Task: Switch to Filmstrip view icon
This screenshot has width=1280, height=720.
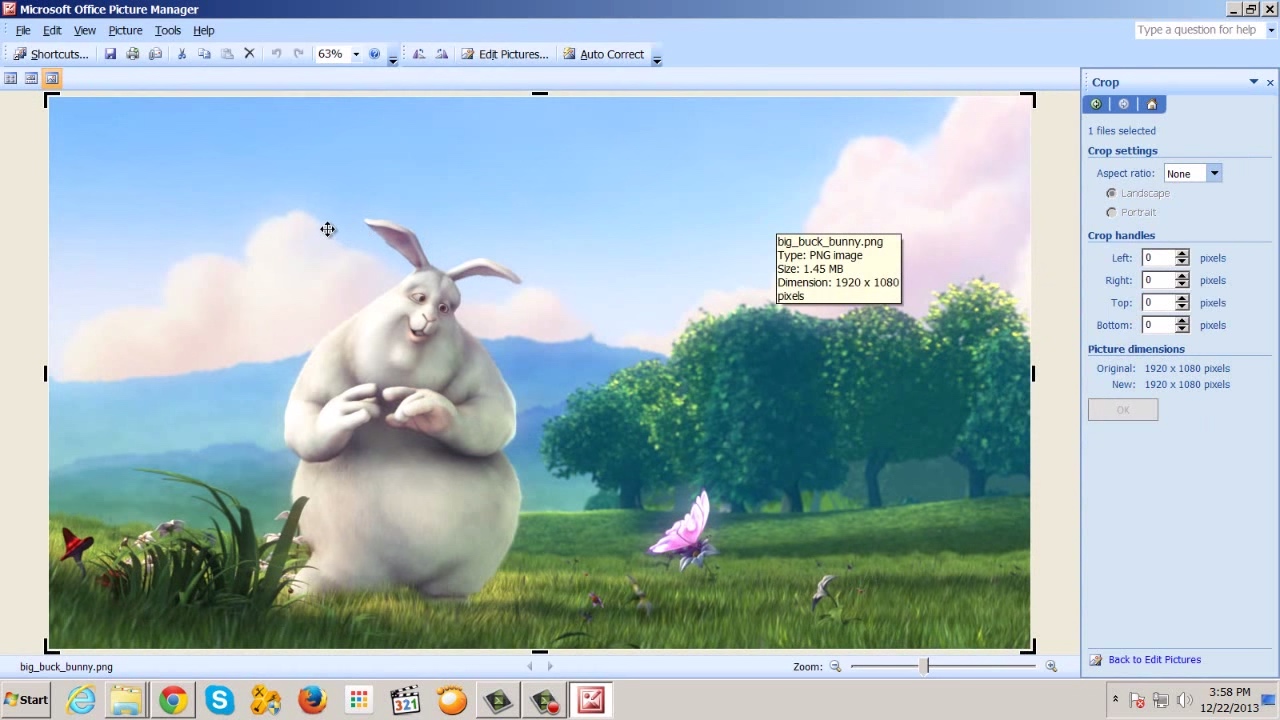Action: (31, 78)
